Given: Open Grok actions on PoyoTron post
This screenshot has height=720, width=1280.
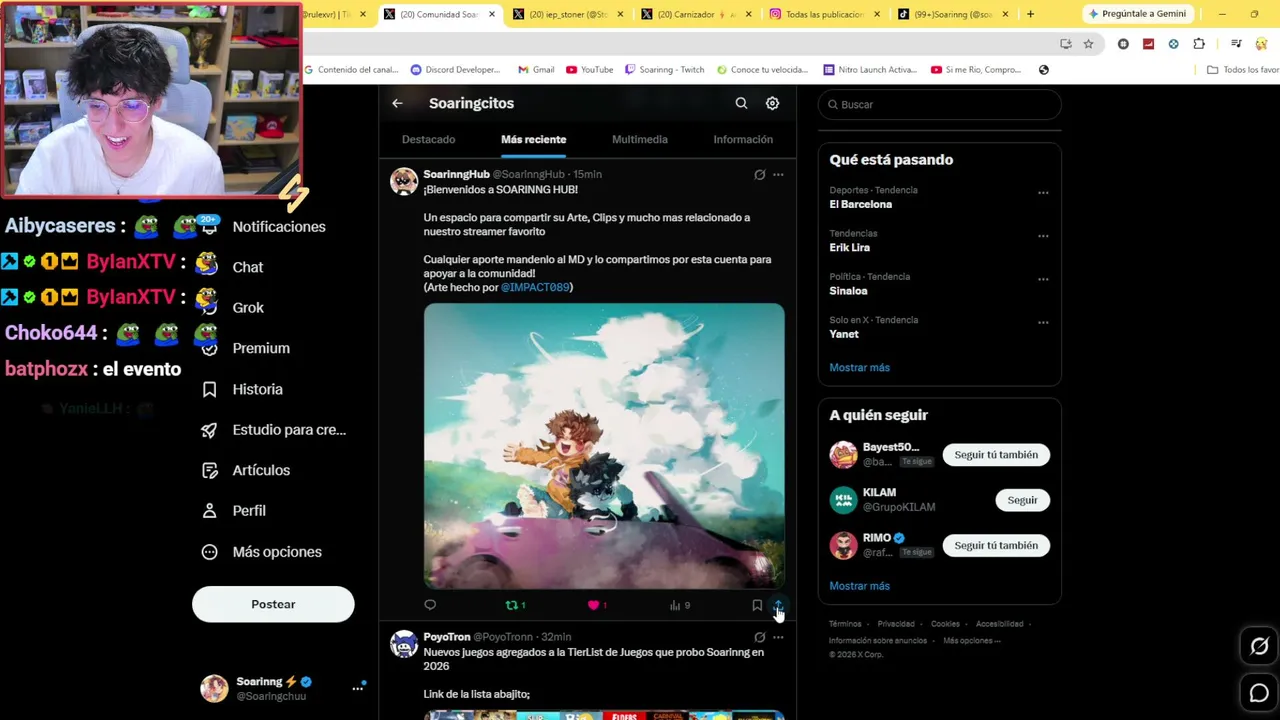Looking at the screenshot, I should pyautogui.click(x=759, y=637).
